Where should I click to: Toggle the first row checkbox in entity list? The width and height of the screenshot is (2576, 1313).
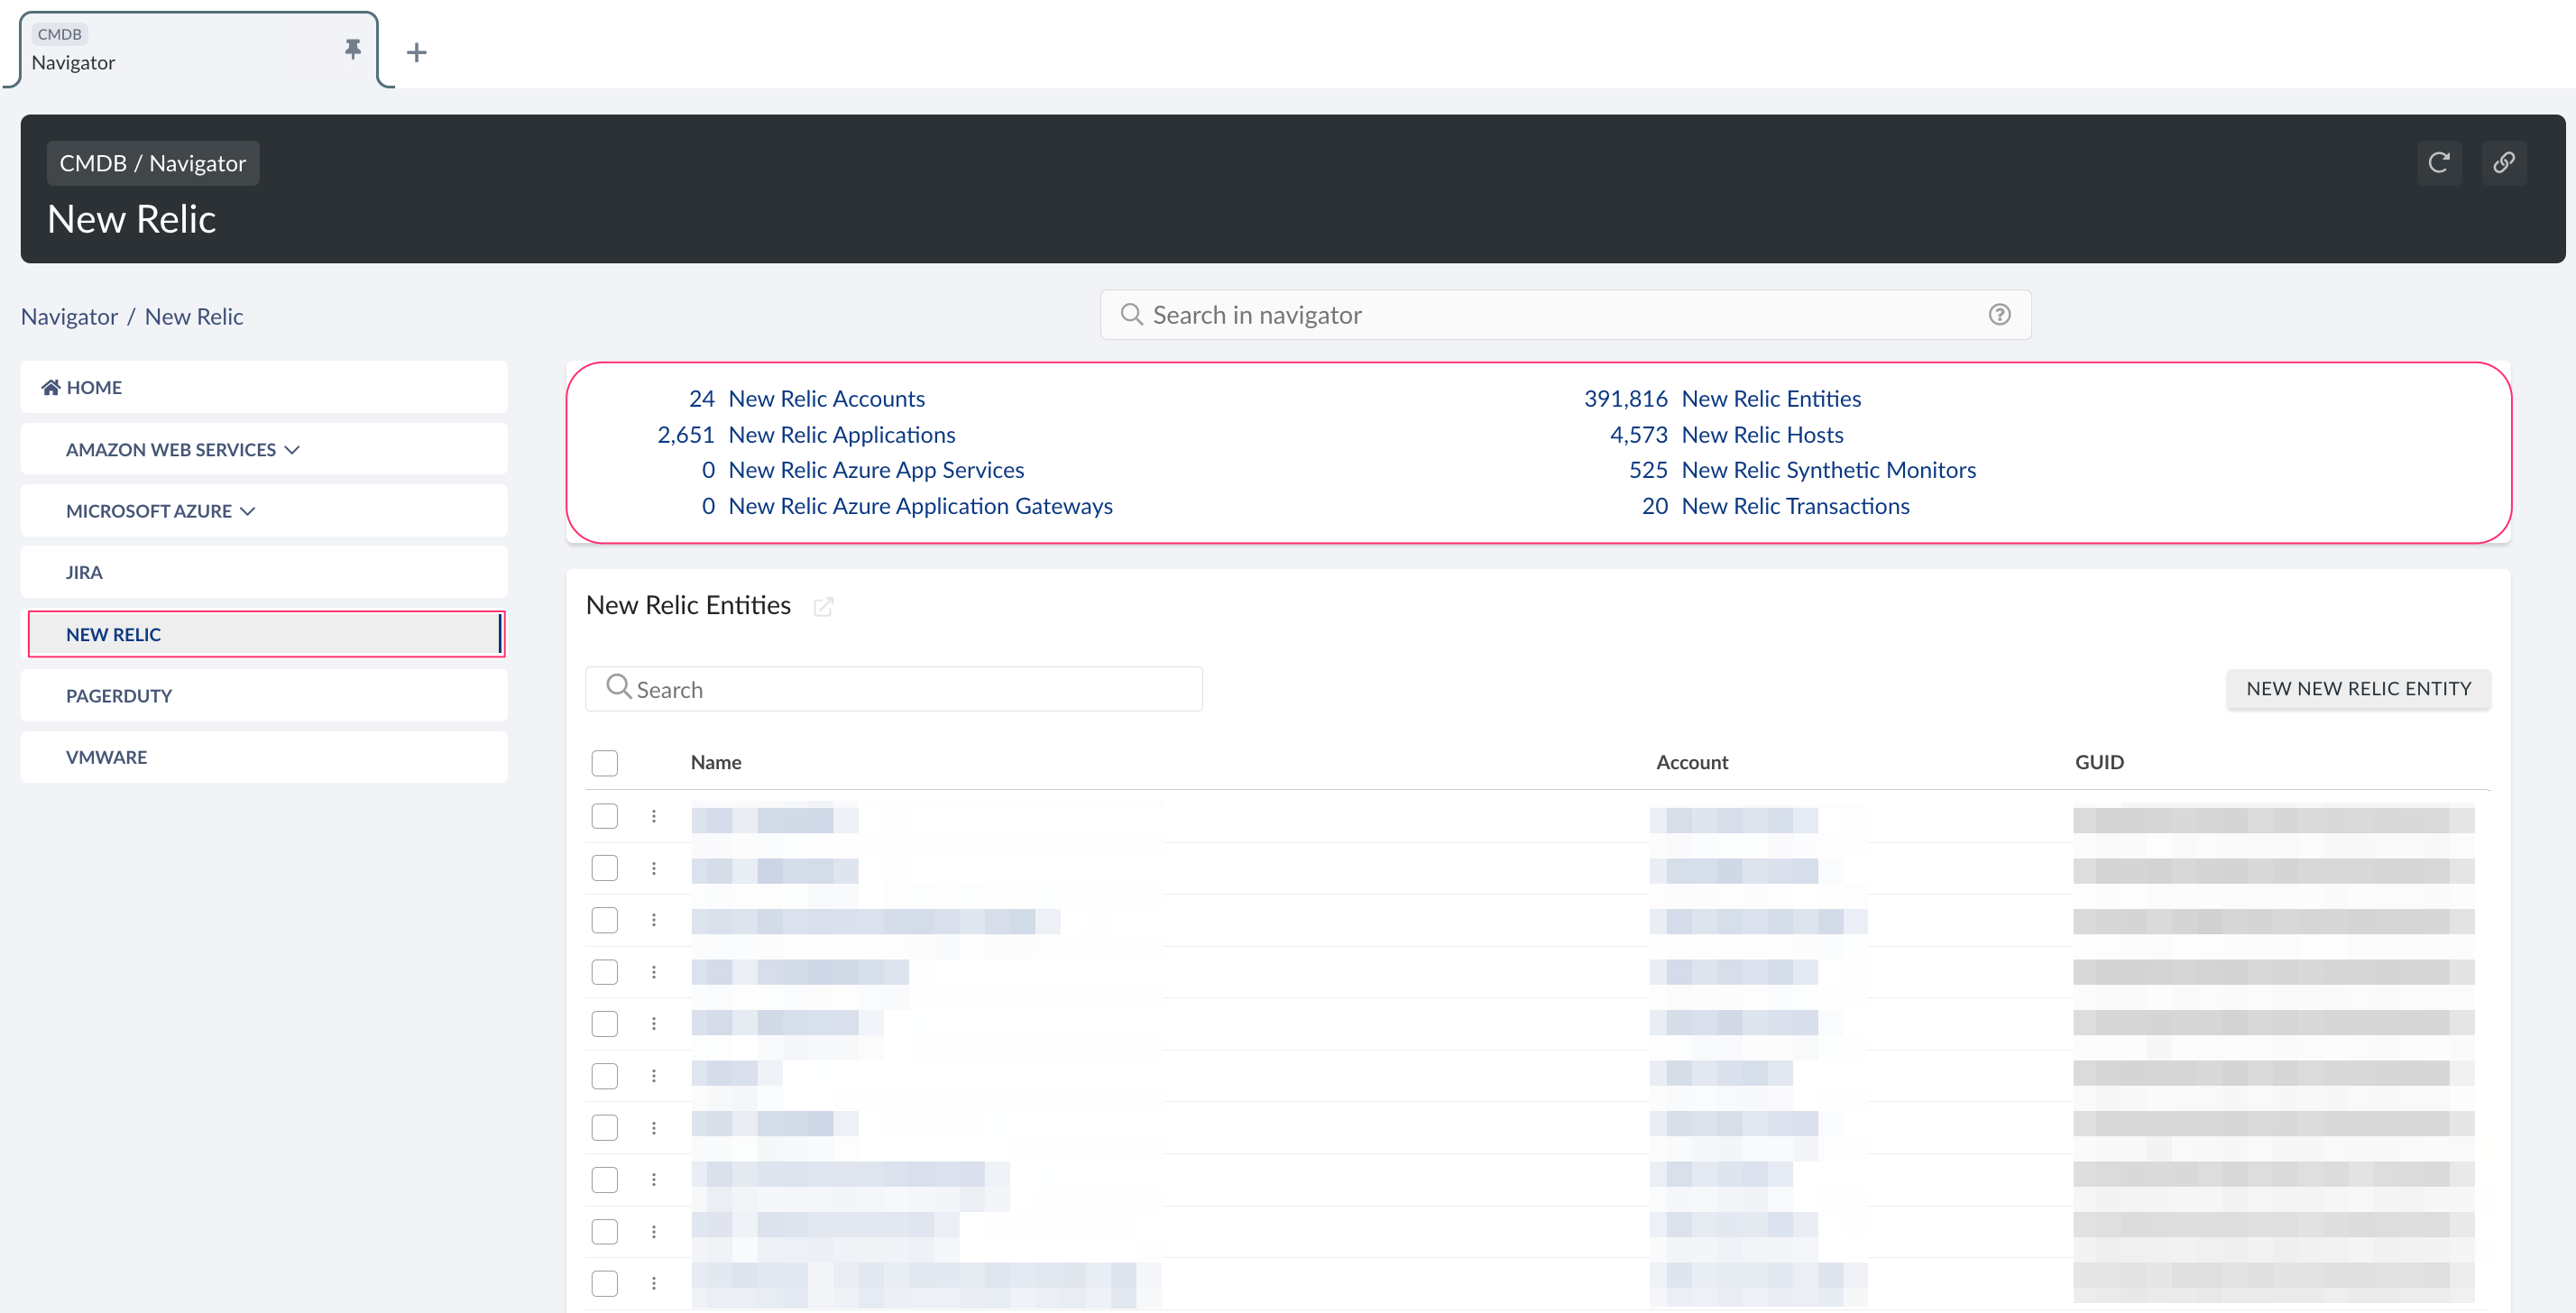coord(604,817)
